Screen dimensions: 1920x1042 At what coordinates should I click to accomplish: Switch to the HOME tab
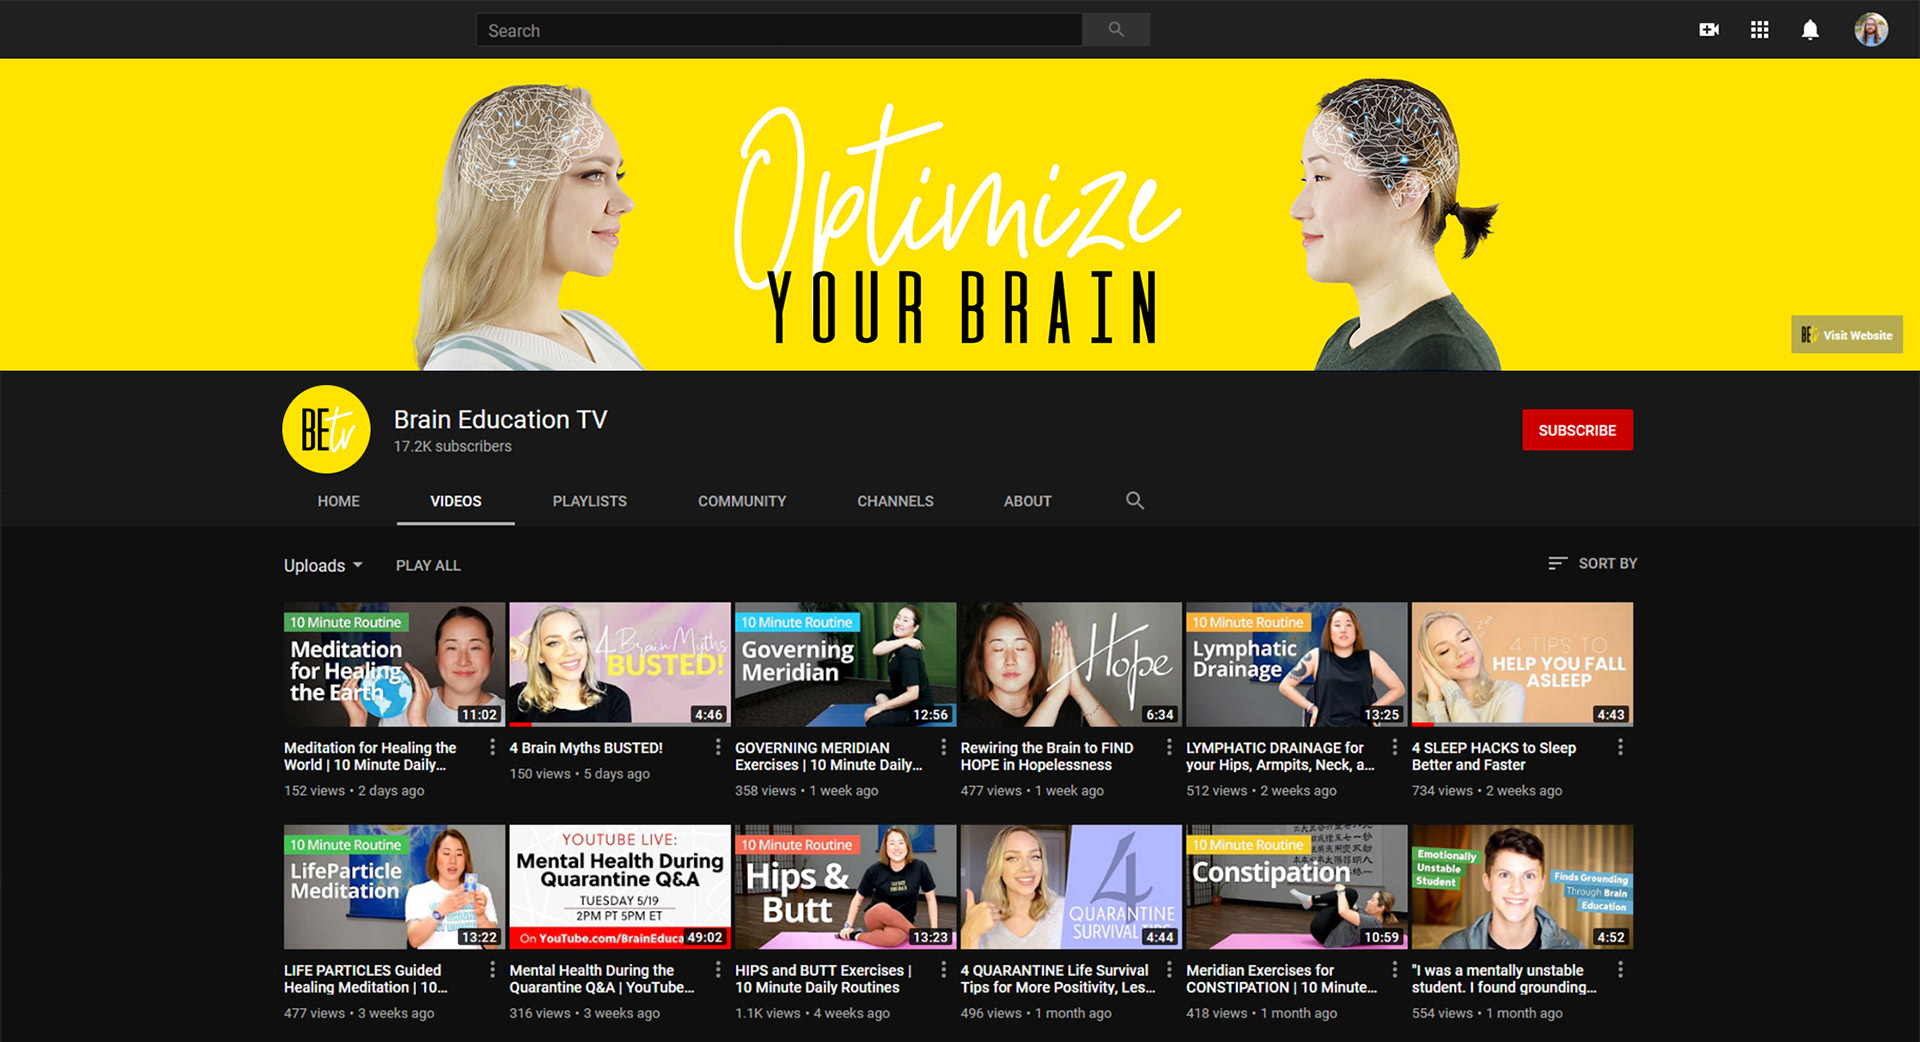(338, 501)
